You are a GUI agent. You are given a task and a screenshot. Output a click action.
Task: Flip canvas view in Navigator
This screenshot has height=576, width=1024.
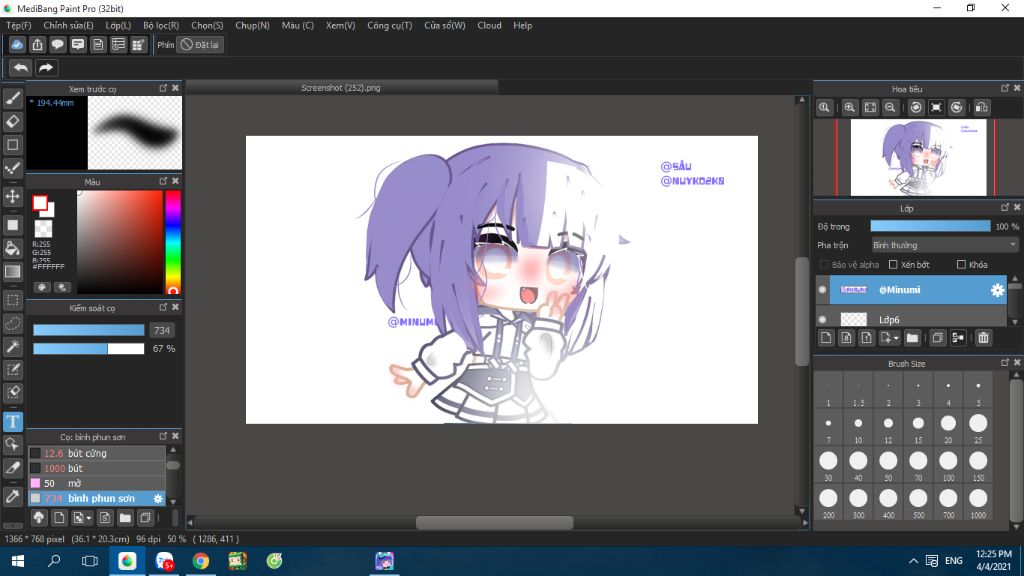coord(982,108)
